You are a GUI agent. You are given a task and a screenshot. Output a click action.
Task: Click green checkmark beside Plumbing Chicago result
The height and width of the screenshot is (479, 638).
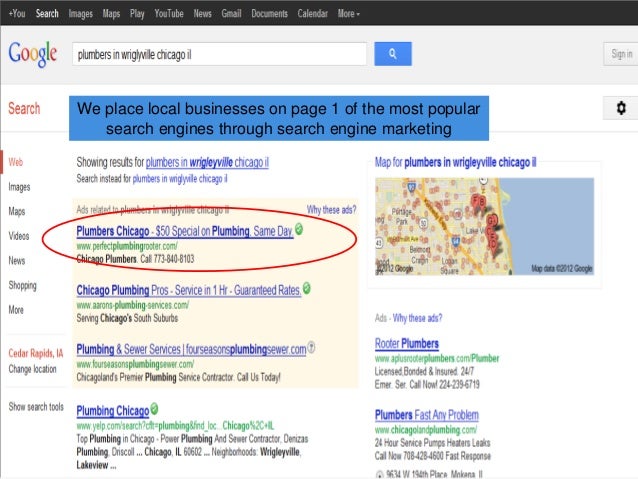(154, 408)
